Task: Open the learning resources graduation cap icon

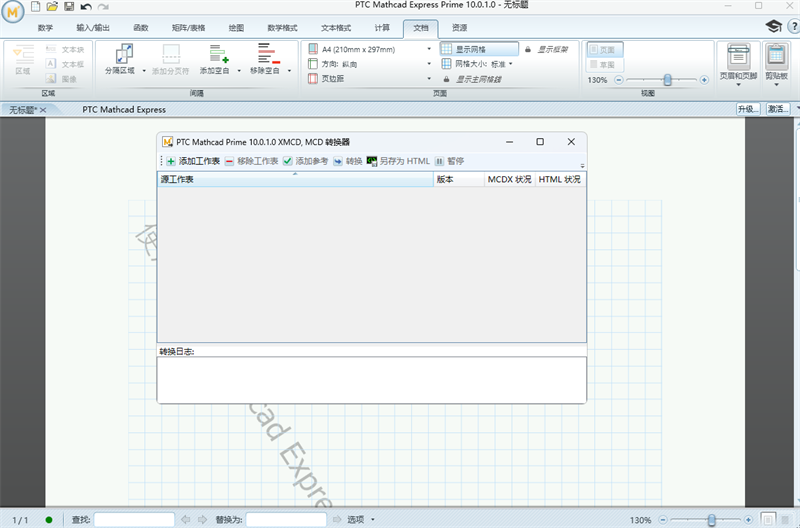Action: tap(773, 26)
